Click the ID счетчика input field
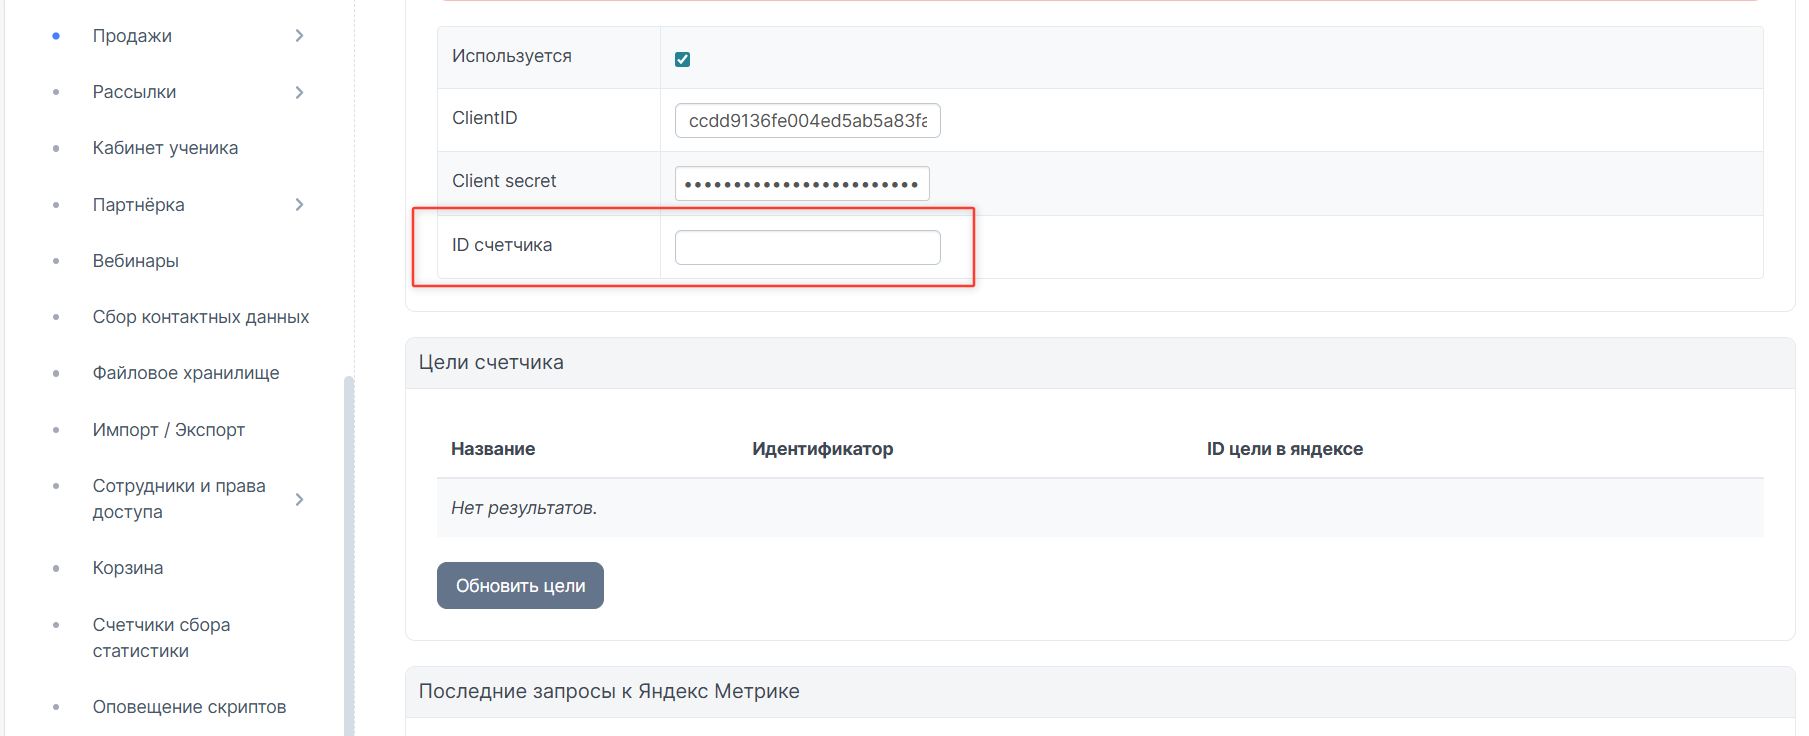The height and width of the screenshot is (736, 1809). pos(807,247)
